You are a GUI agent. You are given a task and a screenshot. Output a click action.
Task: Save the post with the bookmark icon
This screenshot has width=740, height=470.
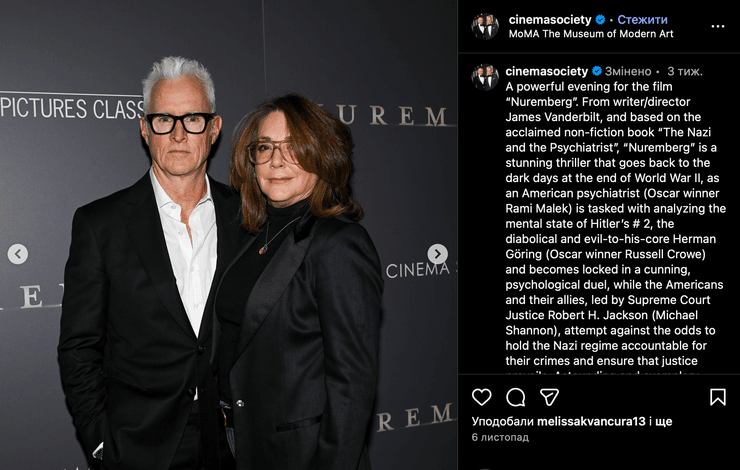pos(717,397)
